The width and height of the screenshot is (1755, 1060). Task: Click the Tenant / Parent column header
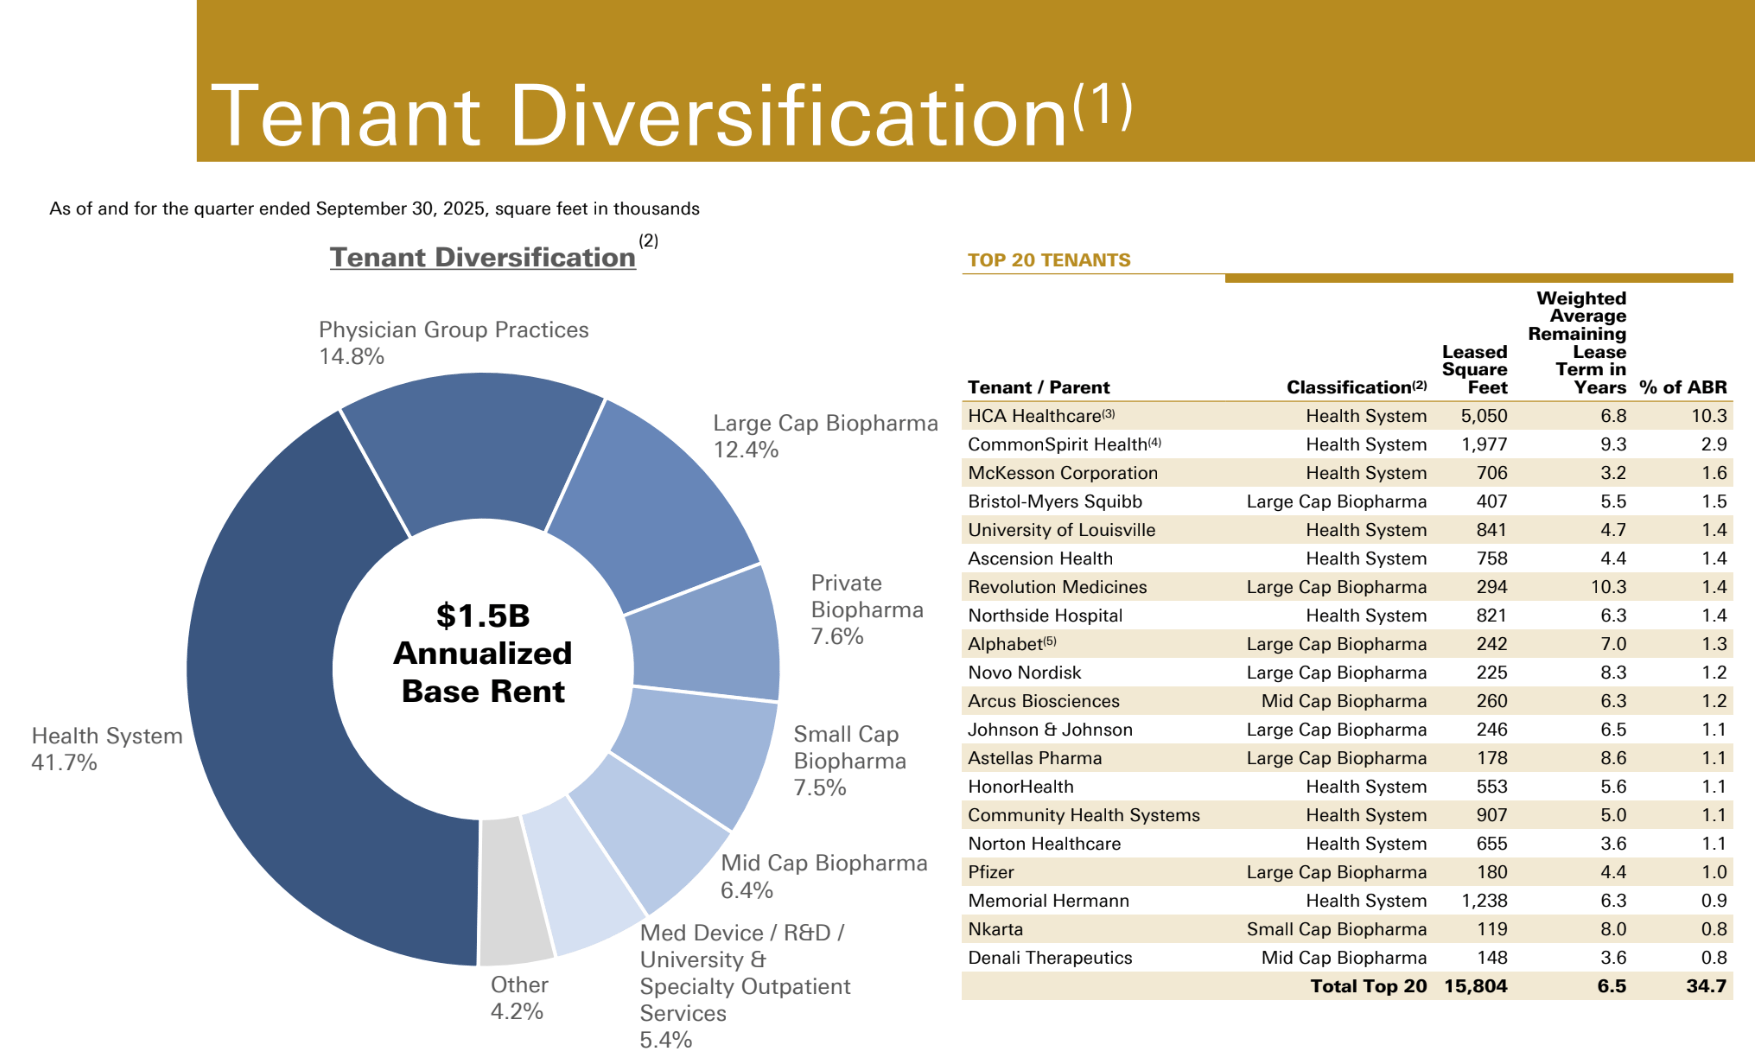[1038, 387]
